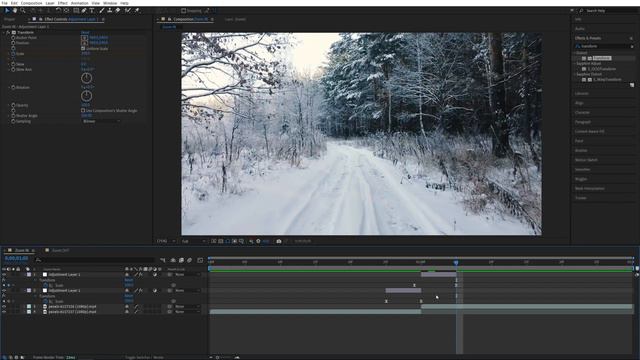Screen dimensions: 640x360
Task: Expand the Scale property in Effect Controls
Action: 9,53
